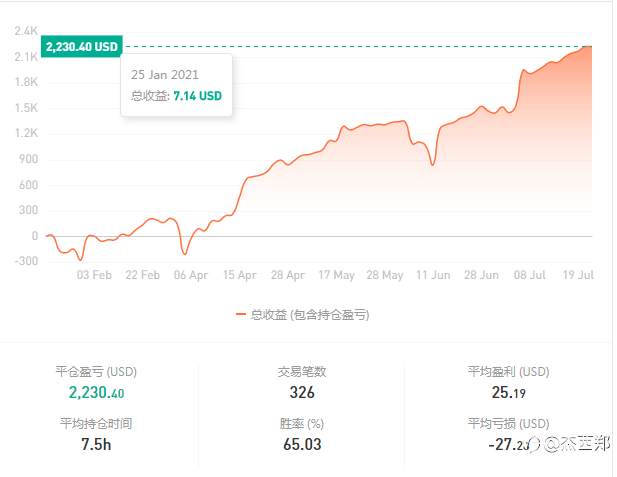The height and width of the screenshot is (477, 617).
Task: Click the 胜率 (%) value 65.03
Action: tap(302, 444)
